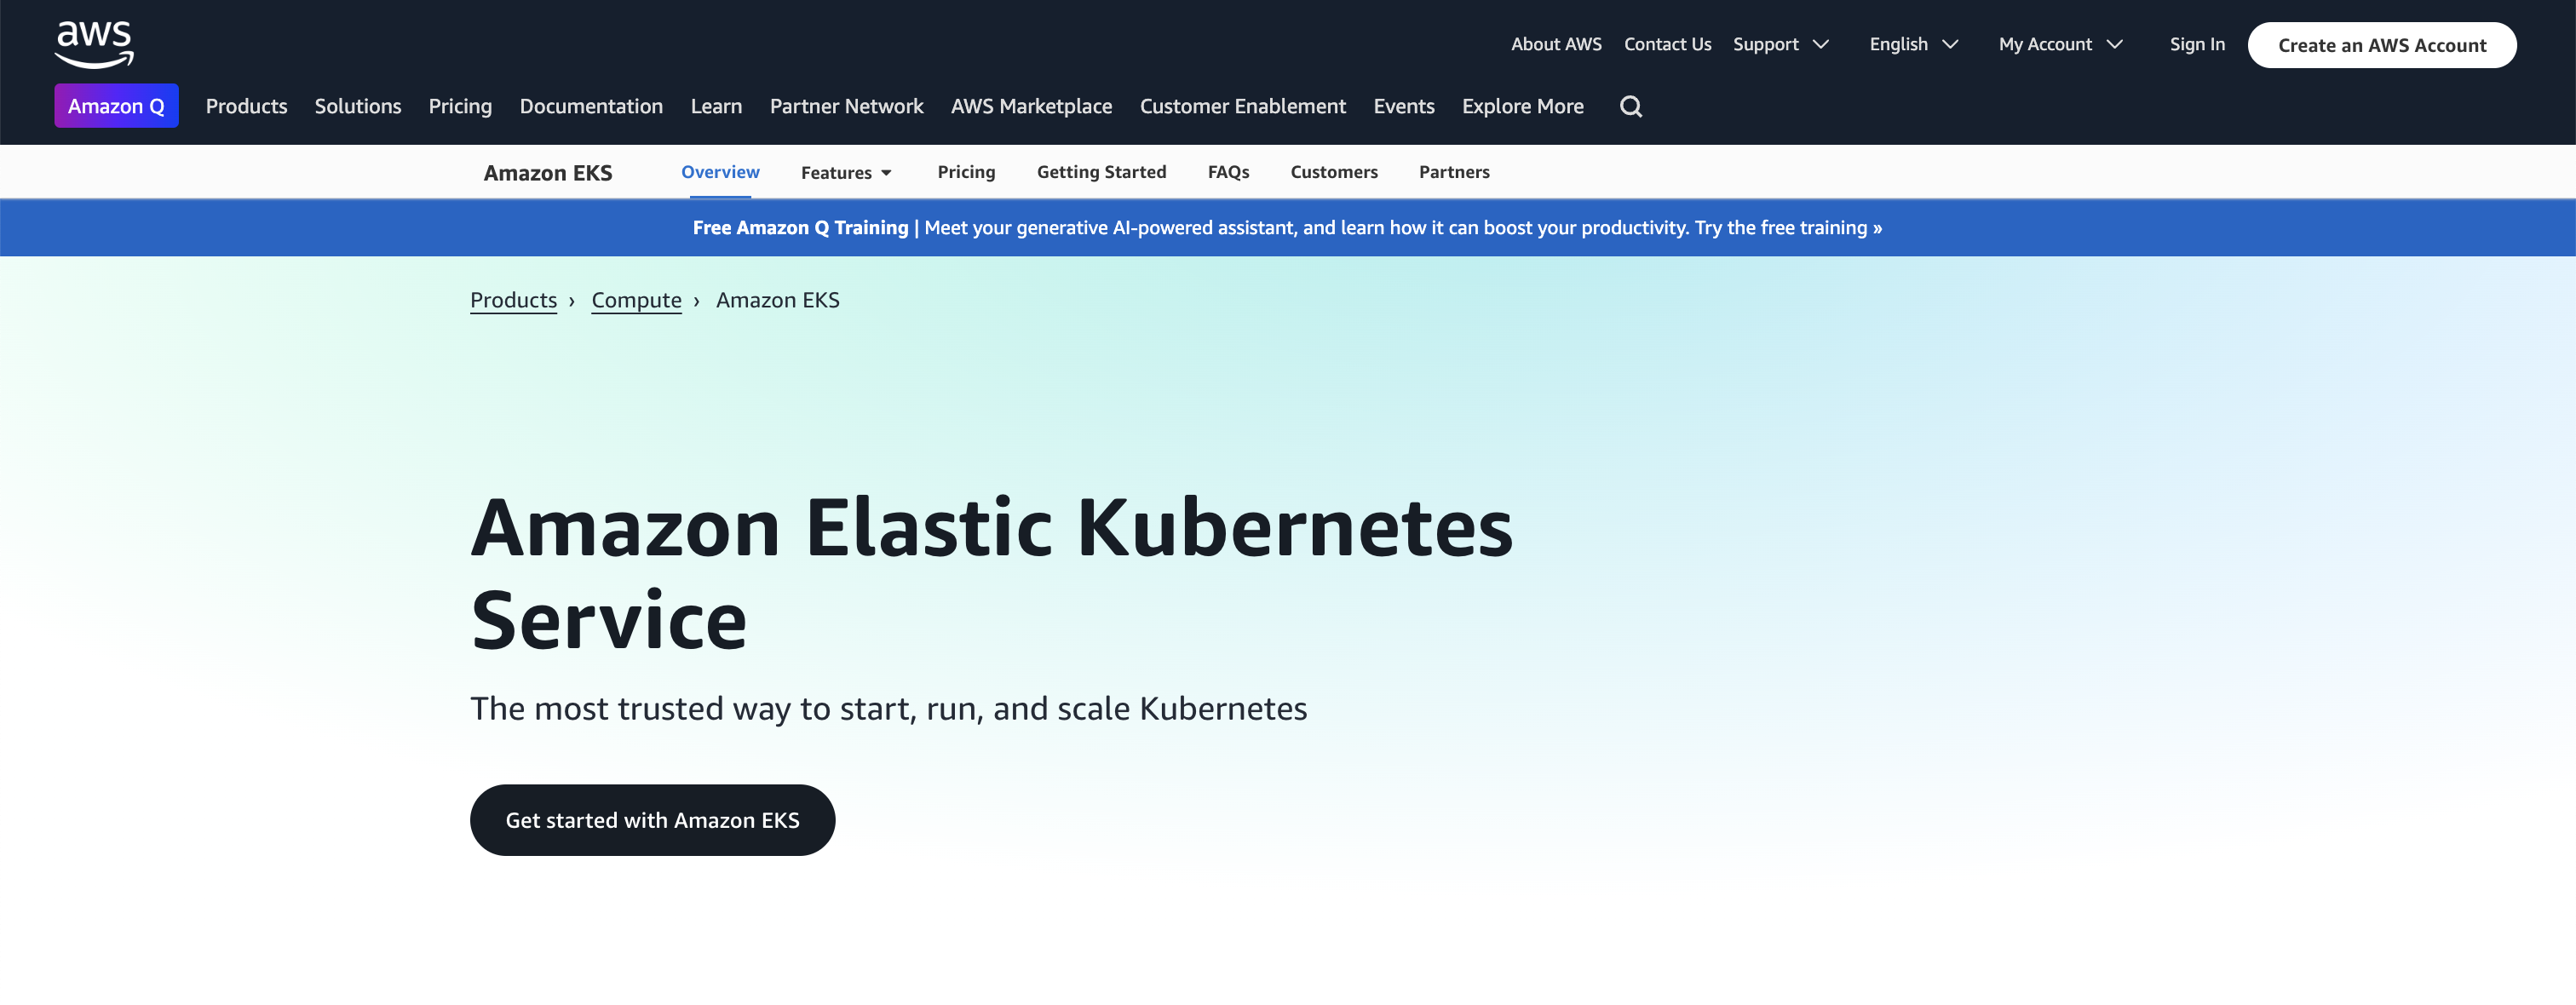Viewport: 2576px width, 1005px height.
Task: Open the Events menu
Action: click(1404, 106)
